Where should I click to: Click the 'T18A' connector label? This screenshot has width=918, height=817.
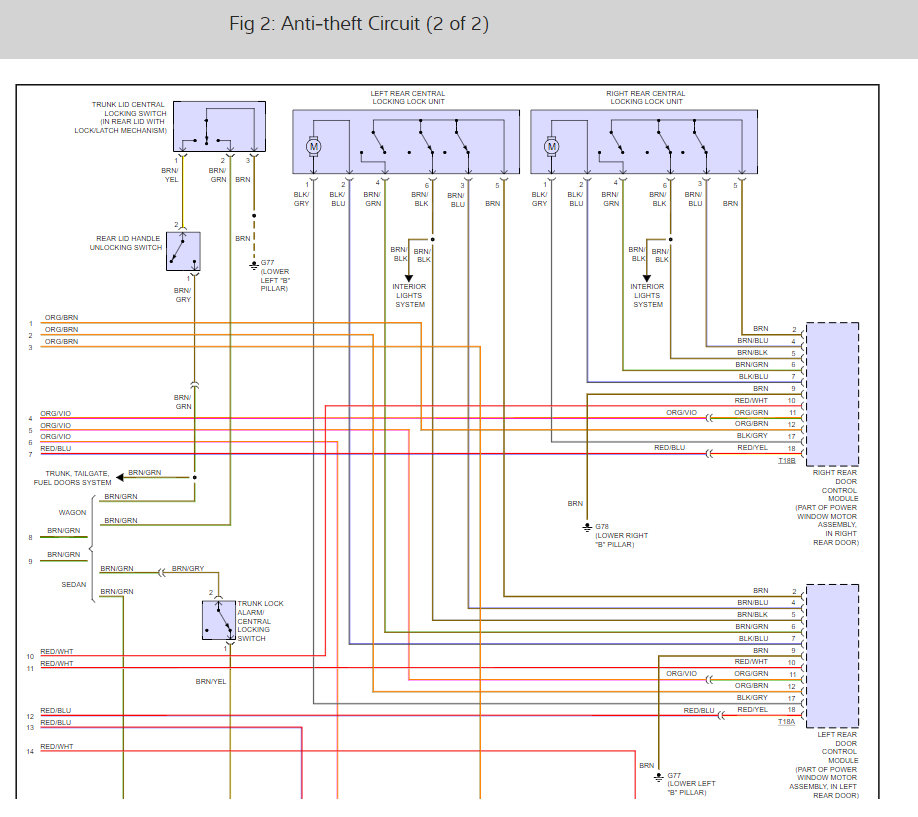tap(786, 722)
